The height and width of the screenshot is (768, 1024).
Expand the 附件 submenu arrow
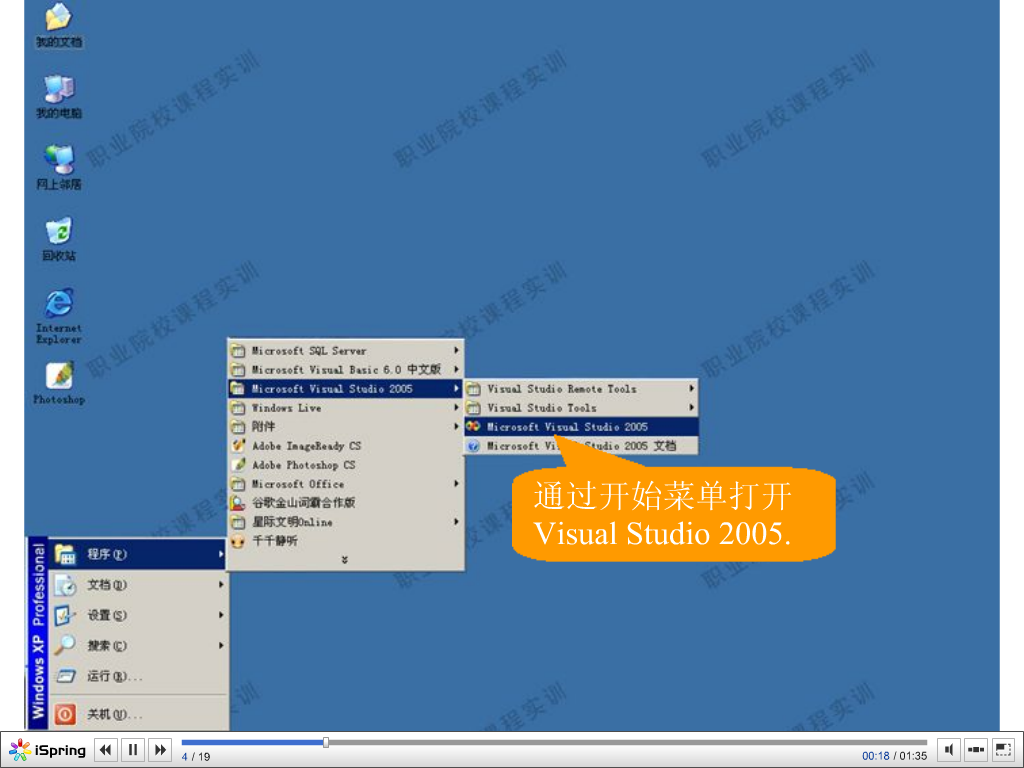pos(456,426)
